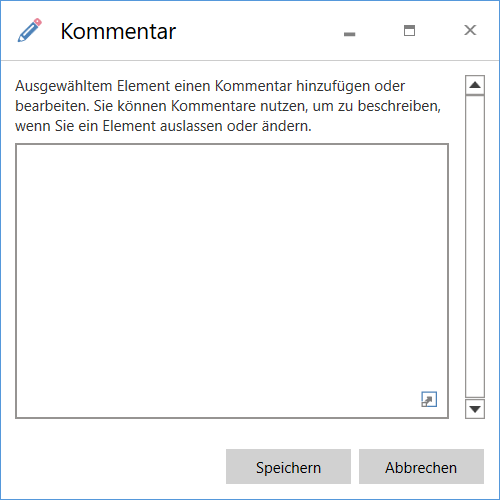Image resolution: width=500 pixels, height=500 pixels.
Task: Click inside the comment text area
Action: pyautogui.click(x=232, y=281)
